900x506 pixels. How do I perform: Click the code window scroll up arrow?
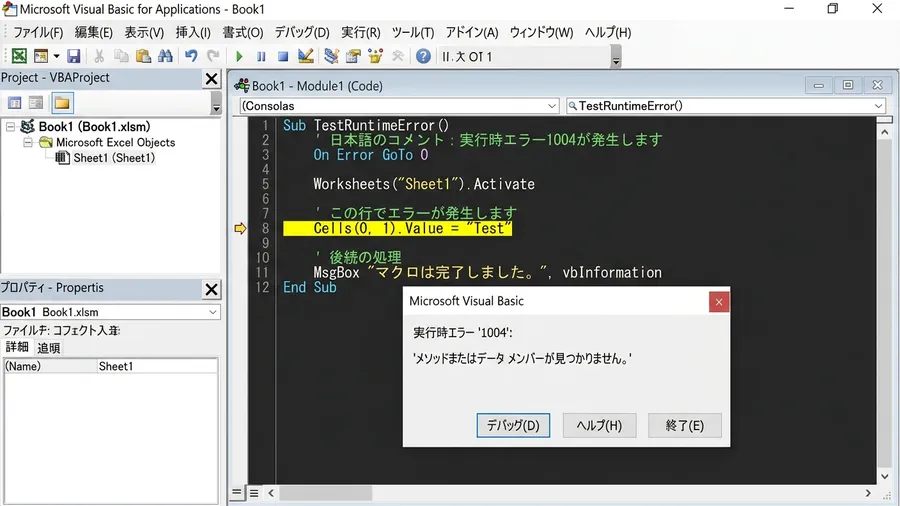click(885, 133)
